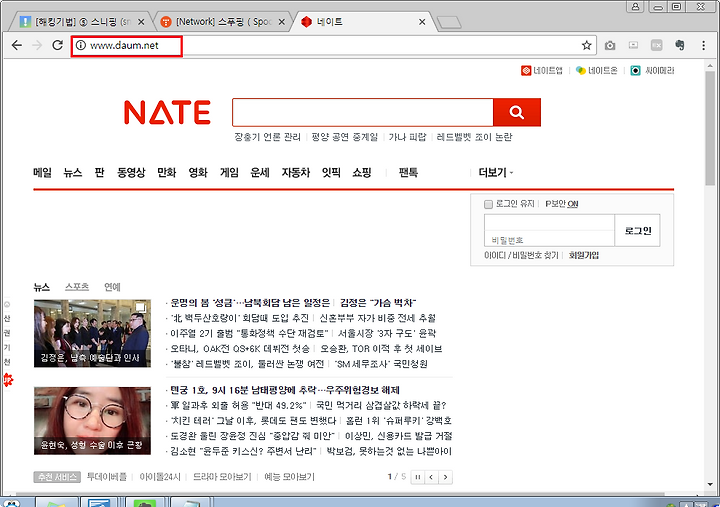Open the Chrome three-dot menu
This screenshot has width=720, height=507.
703,45
